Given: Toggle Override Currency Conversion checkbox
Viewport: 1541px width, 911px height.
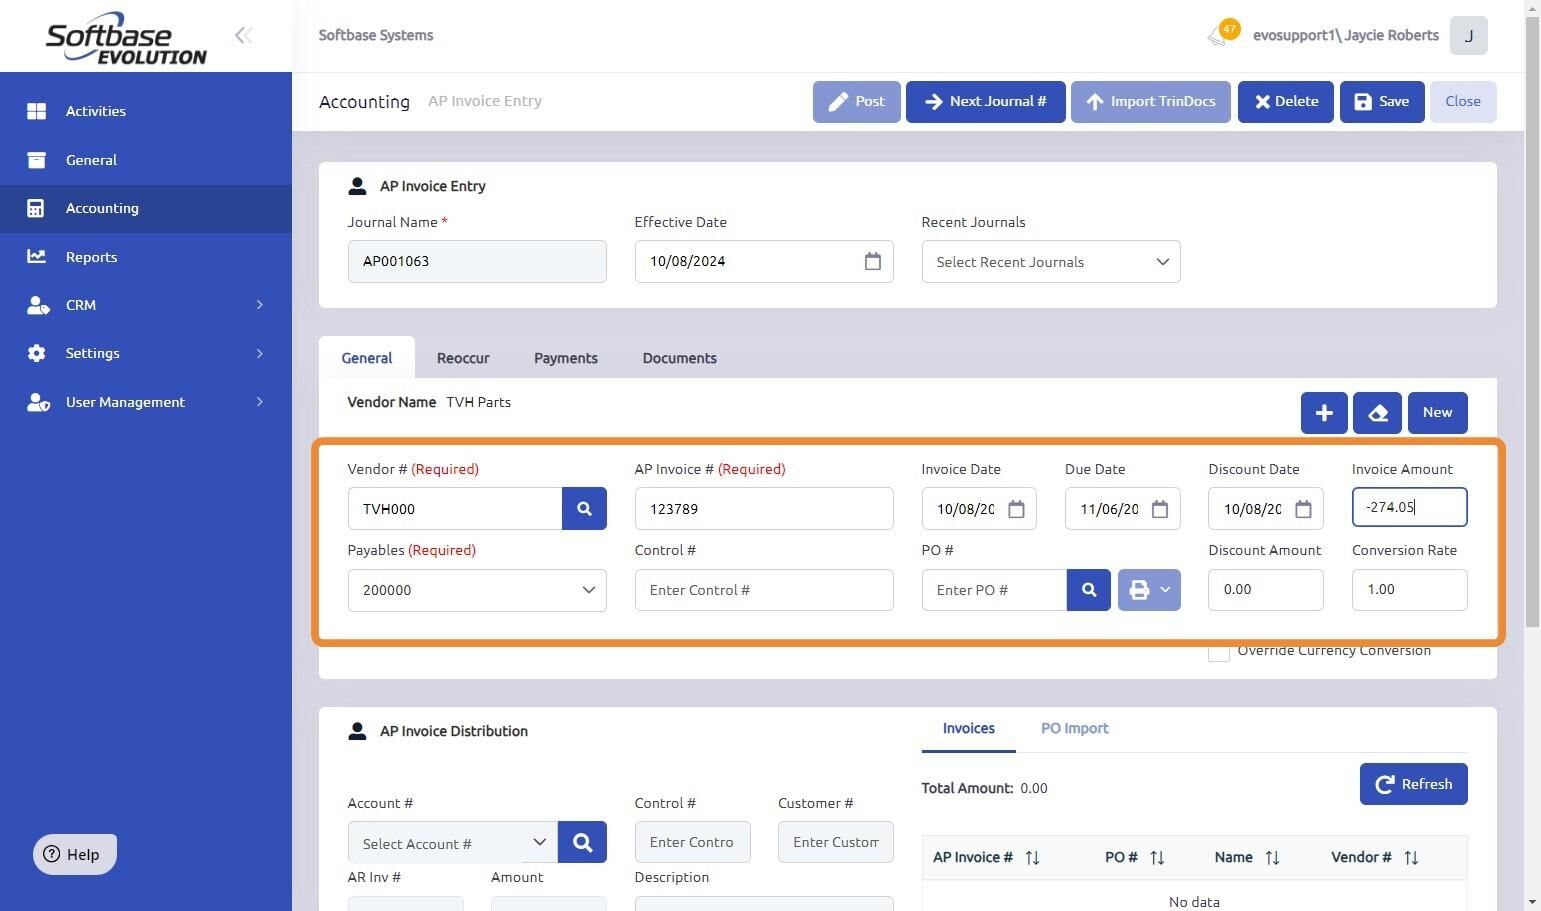Looking at the screenshot, I should point(1218,652).
